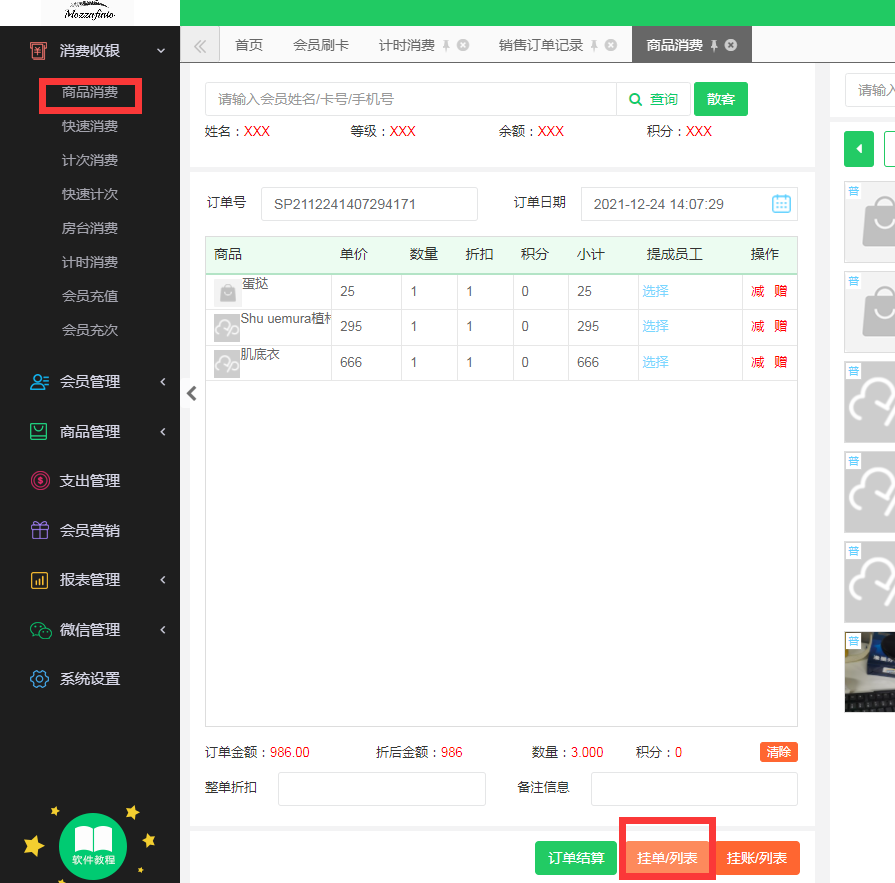Click the member name/card search input field

click(x=410, y=99)
